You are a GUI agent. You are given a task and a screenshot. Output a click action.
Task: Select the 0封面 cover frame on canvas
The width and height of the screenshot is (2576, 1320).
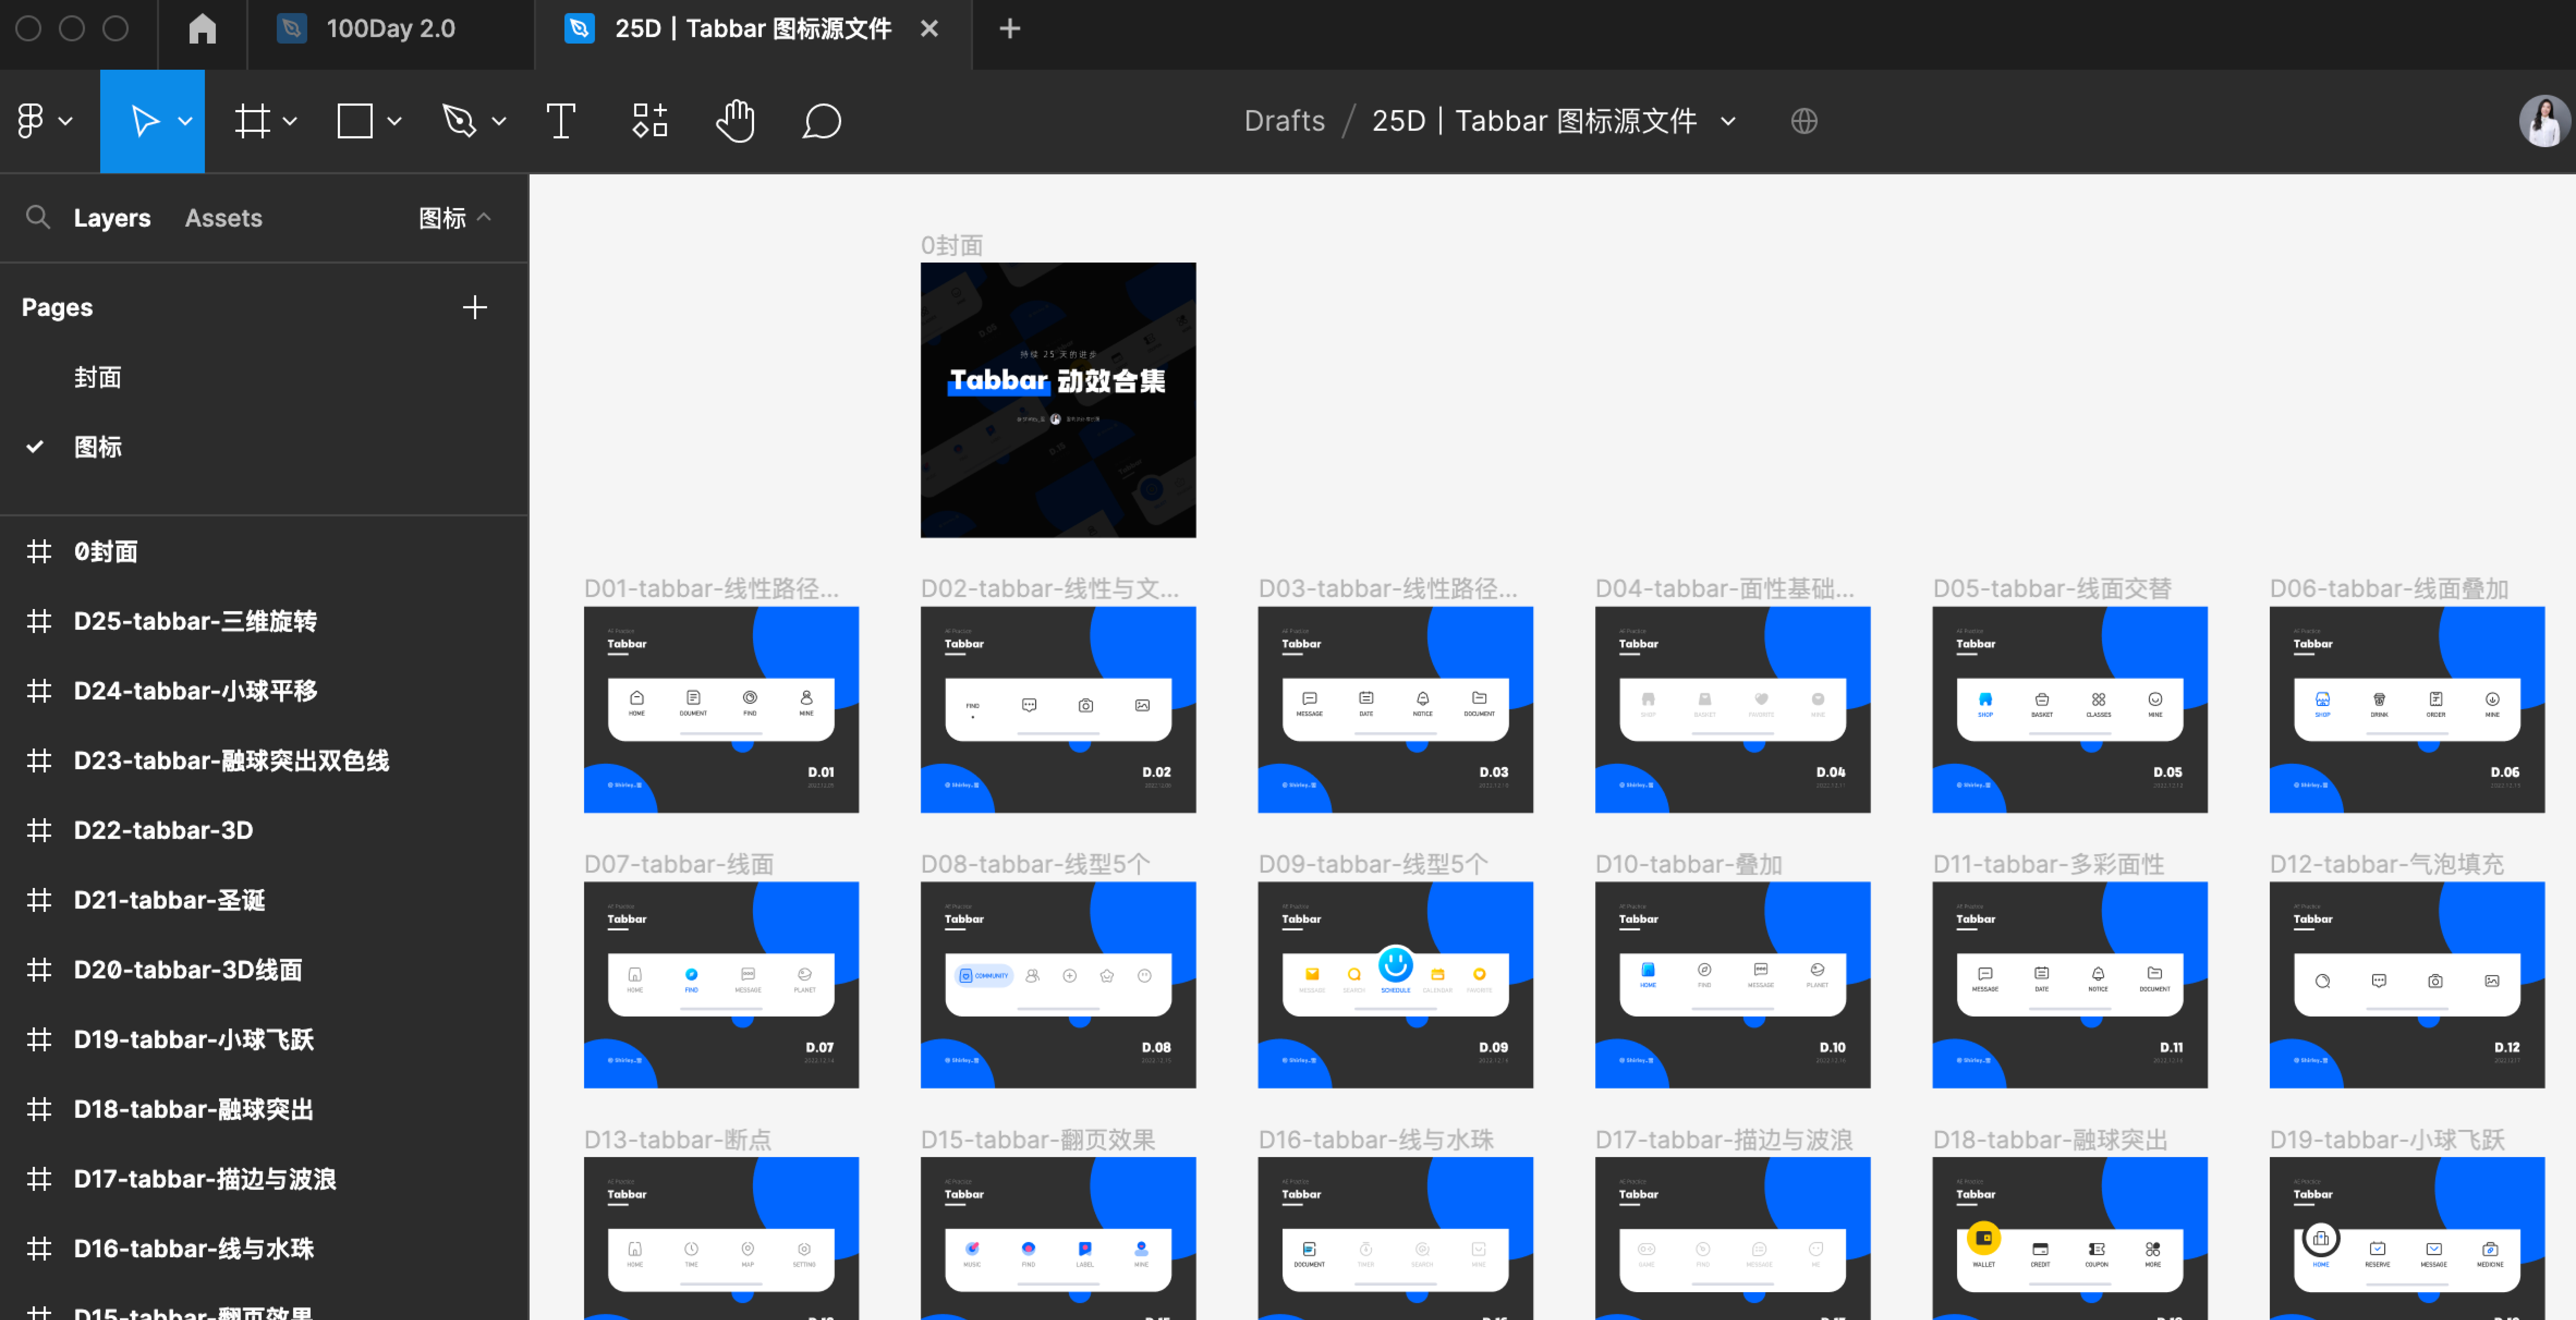(x=1058, y=400)
